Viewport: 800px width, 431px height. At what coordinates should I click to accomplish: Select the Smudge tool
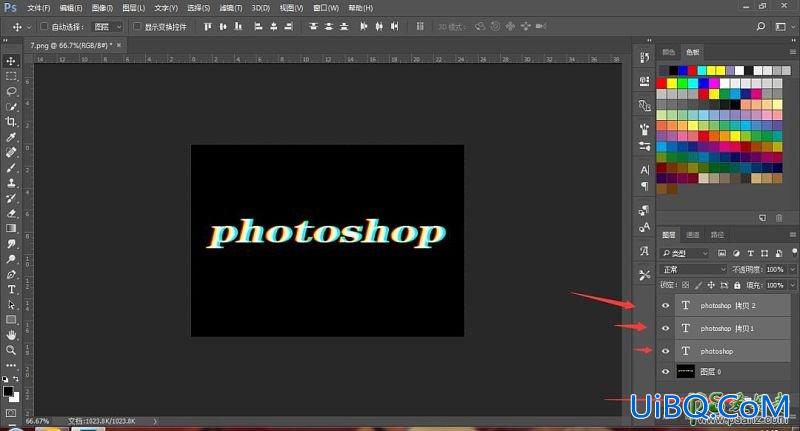tap(11, 244)
